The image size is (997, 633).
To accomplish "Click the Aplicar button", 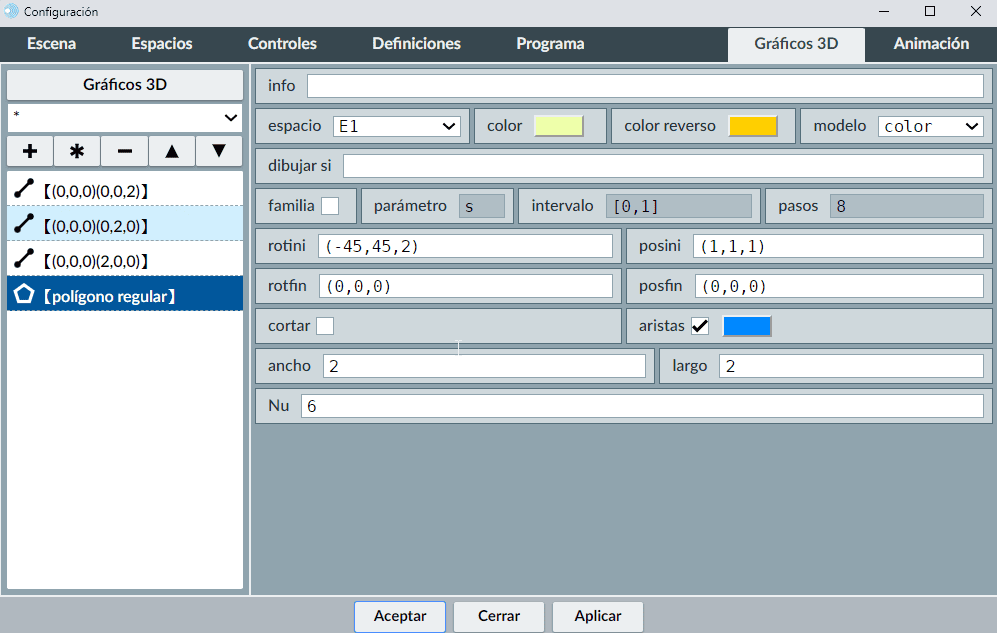I will click(x=597, y=616).
